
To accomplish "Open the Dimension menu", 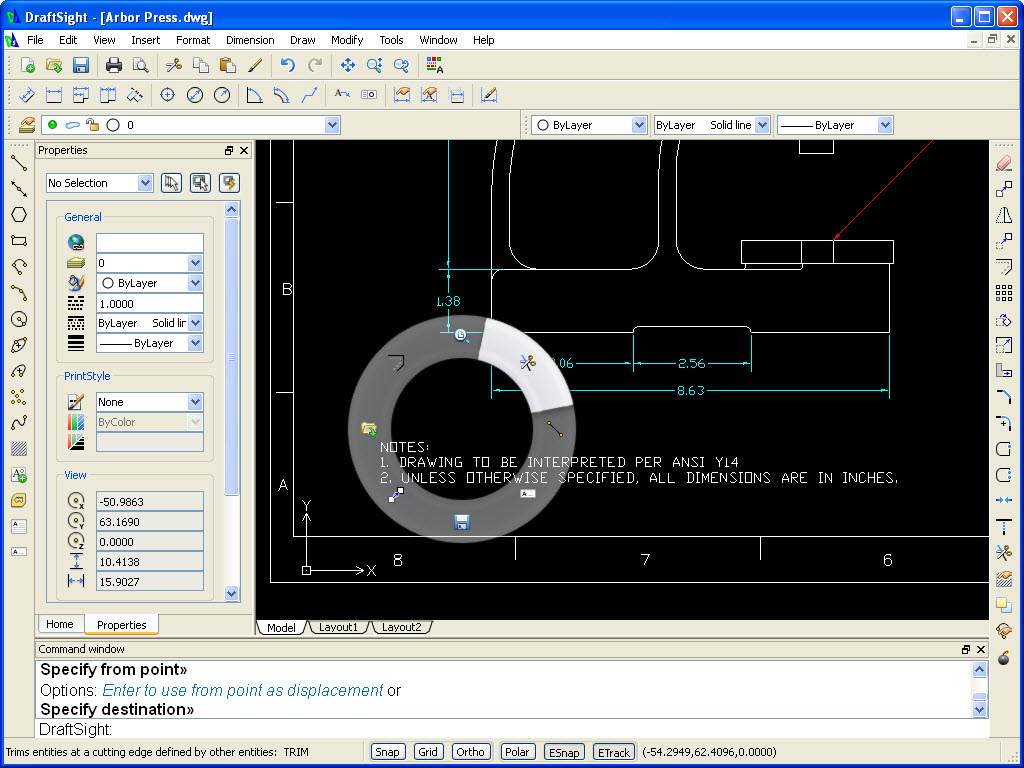I will (250, 40).
